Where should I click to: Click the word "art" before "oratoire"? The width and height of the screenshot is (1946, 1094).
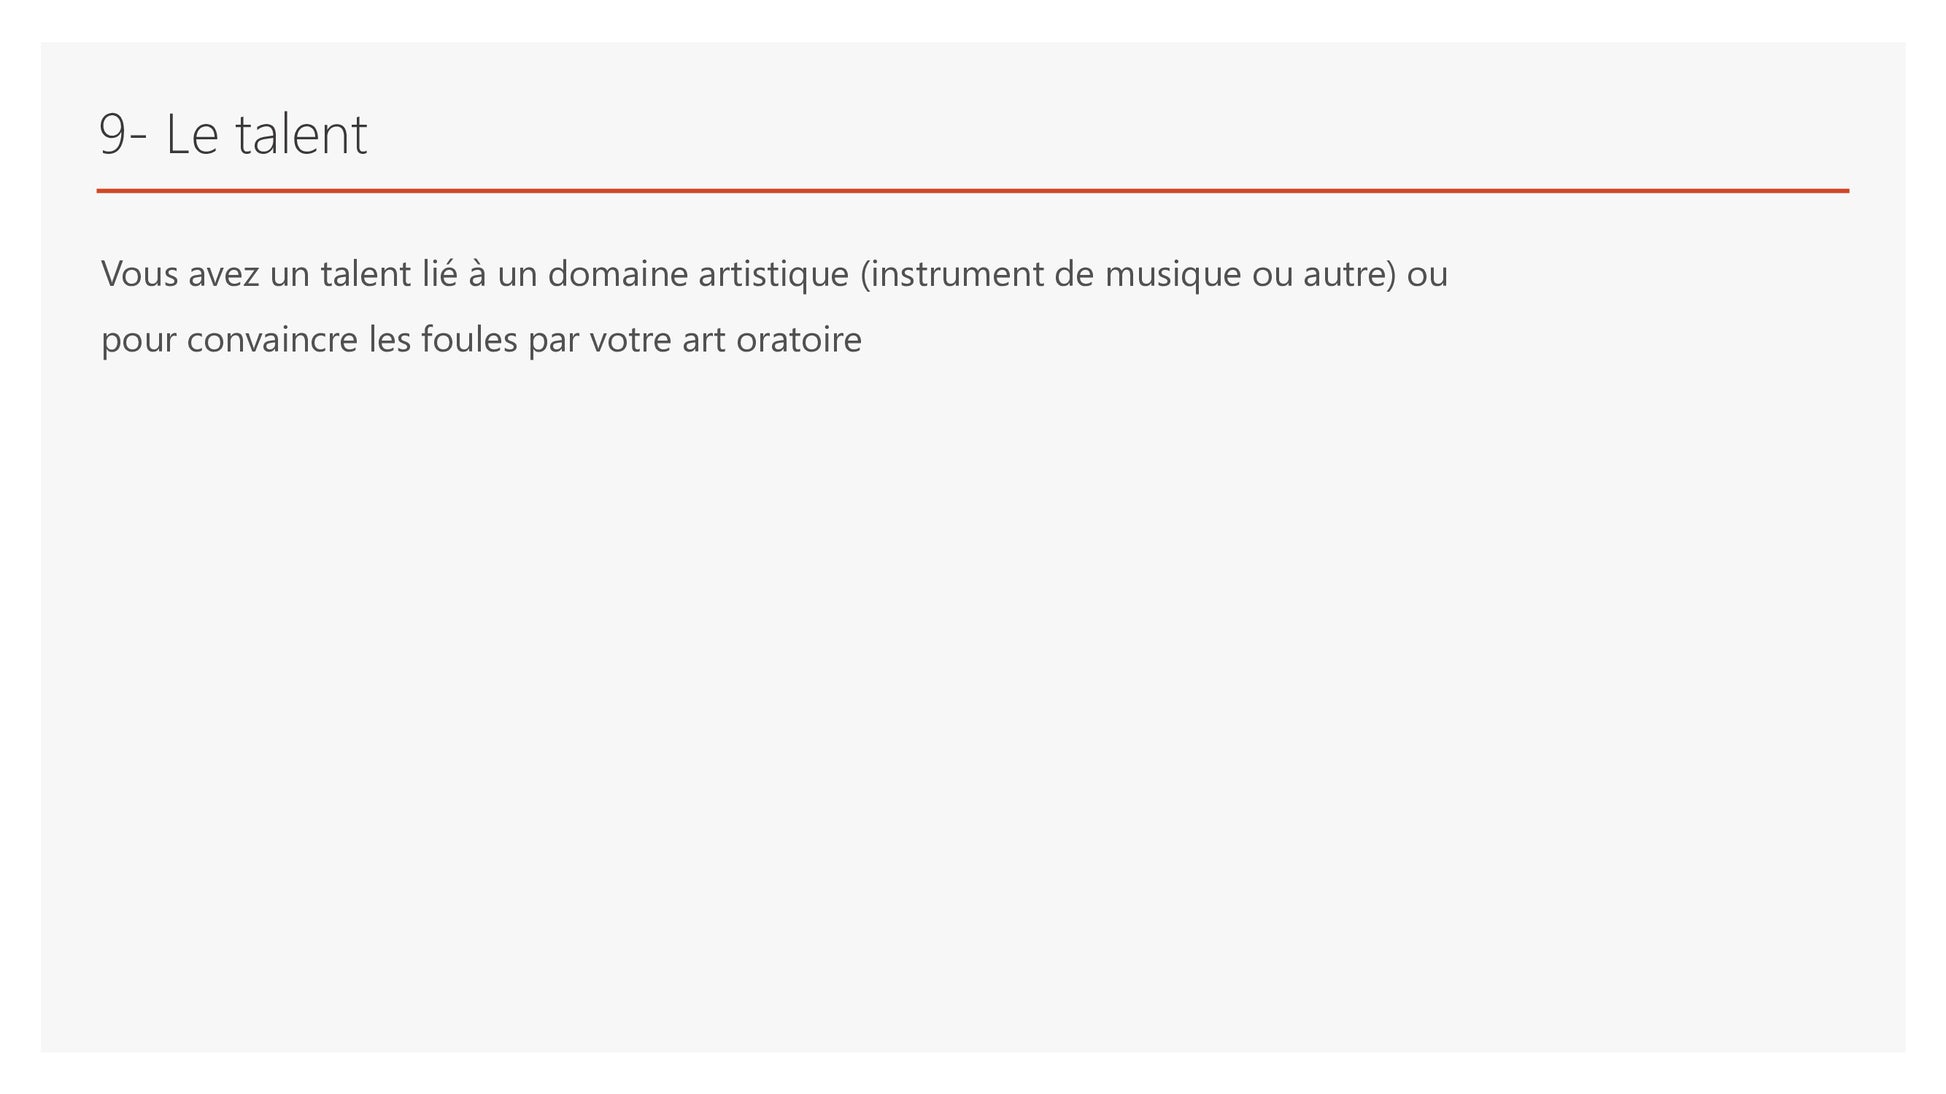click(x=704, y=340)
